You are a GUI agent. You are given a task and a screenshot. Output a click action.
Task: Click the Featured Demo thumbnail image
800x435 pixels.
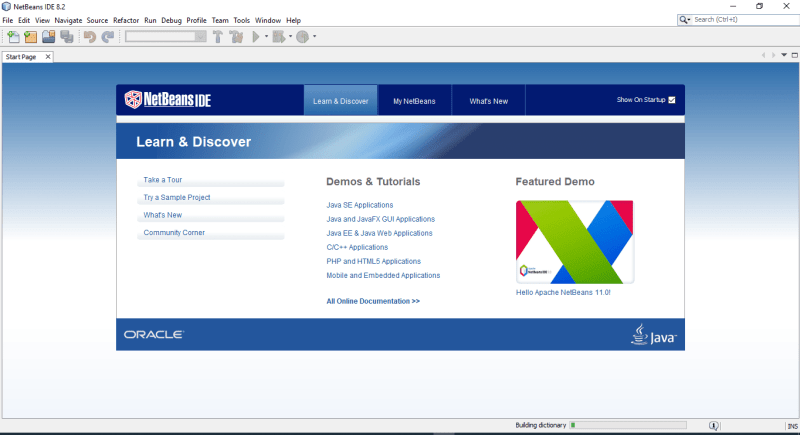coord(574,242)
